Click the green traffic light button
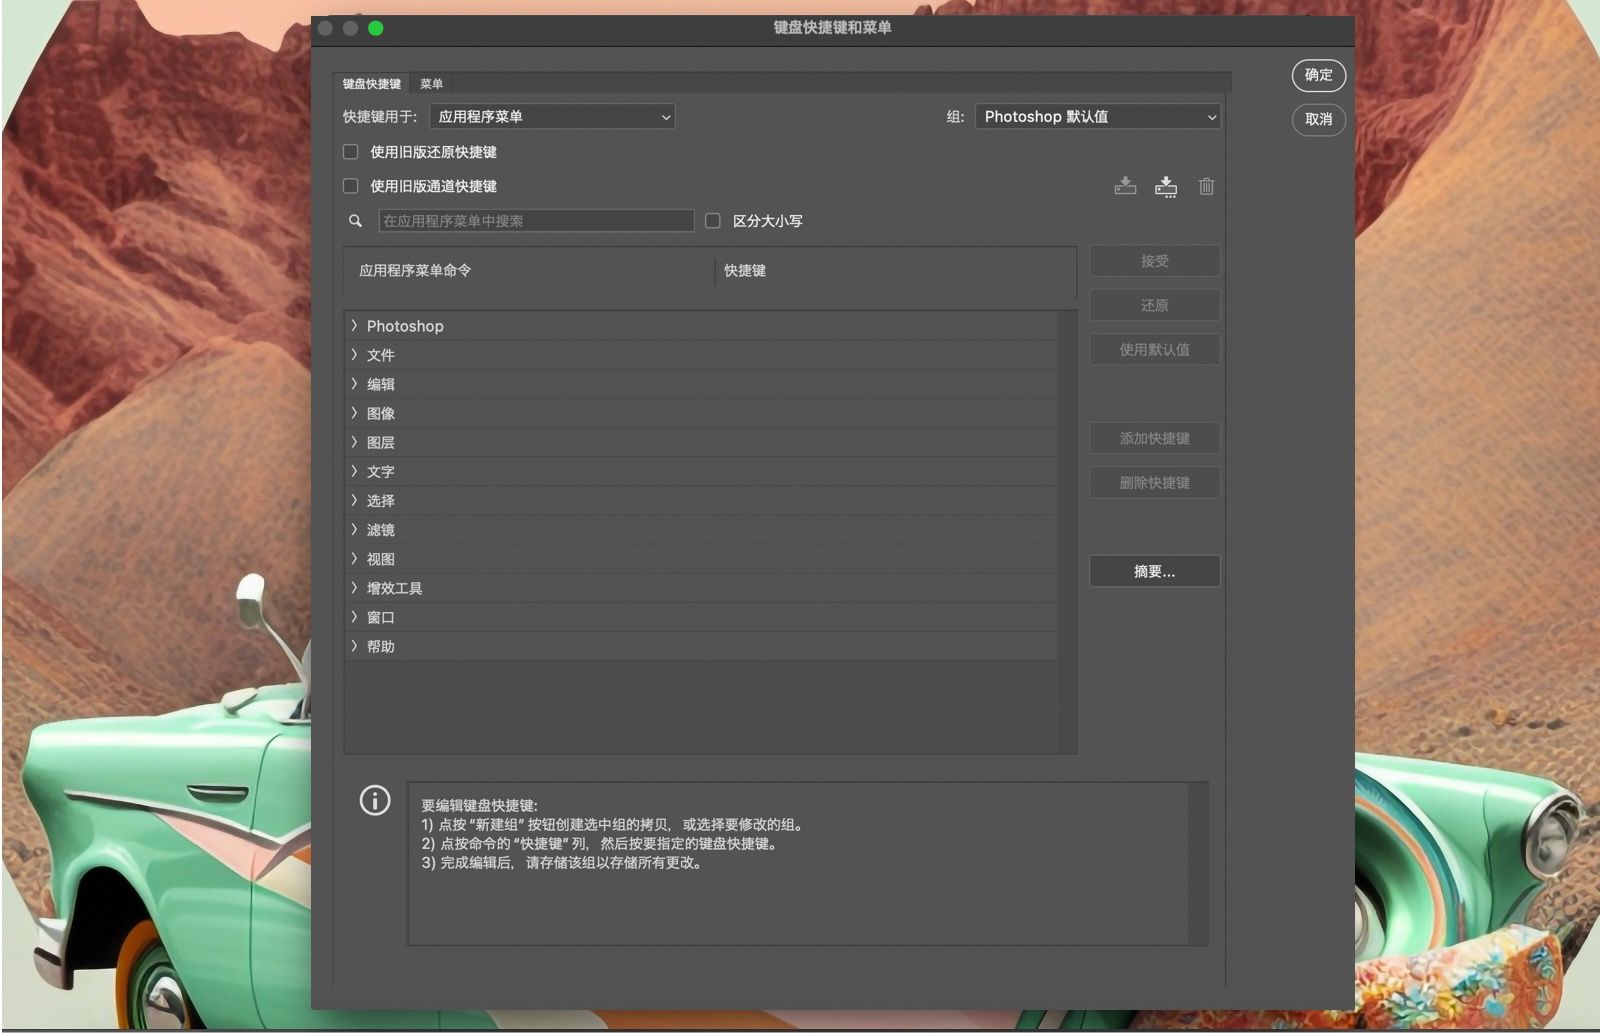The width and height of the screenshot is (1600, 1033). (x=375, y=29)
